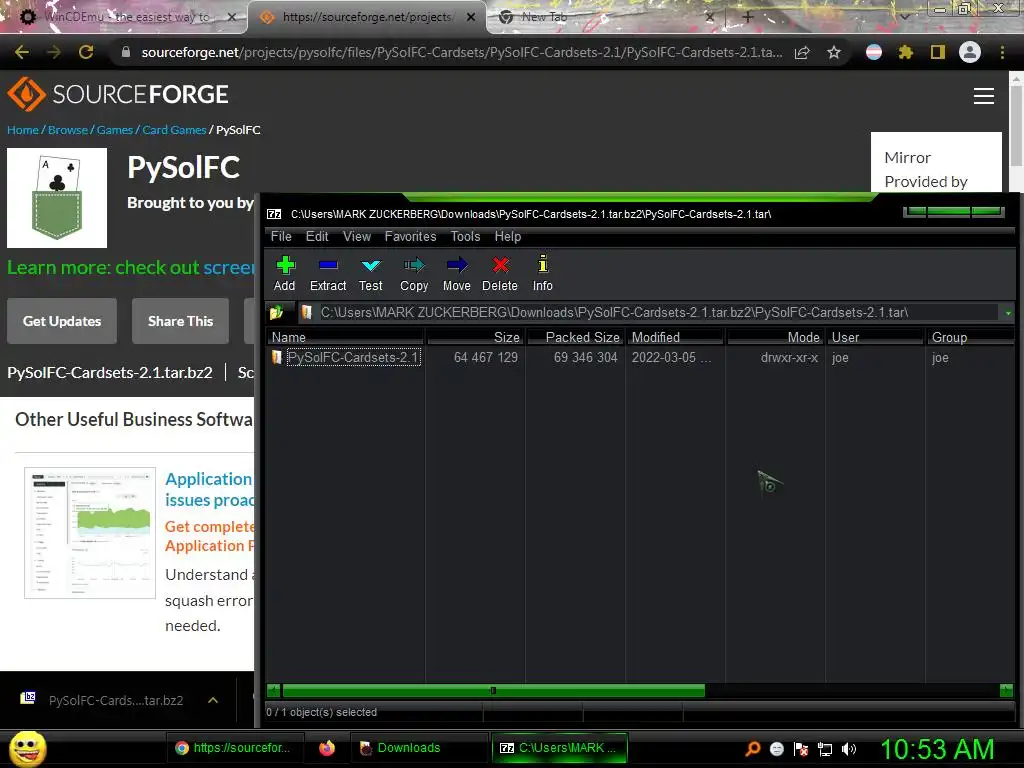The height and width of the screenshot is (768, 1024).
Task: Toggle Chrome side panel icon
Action: 938,52
